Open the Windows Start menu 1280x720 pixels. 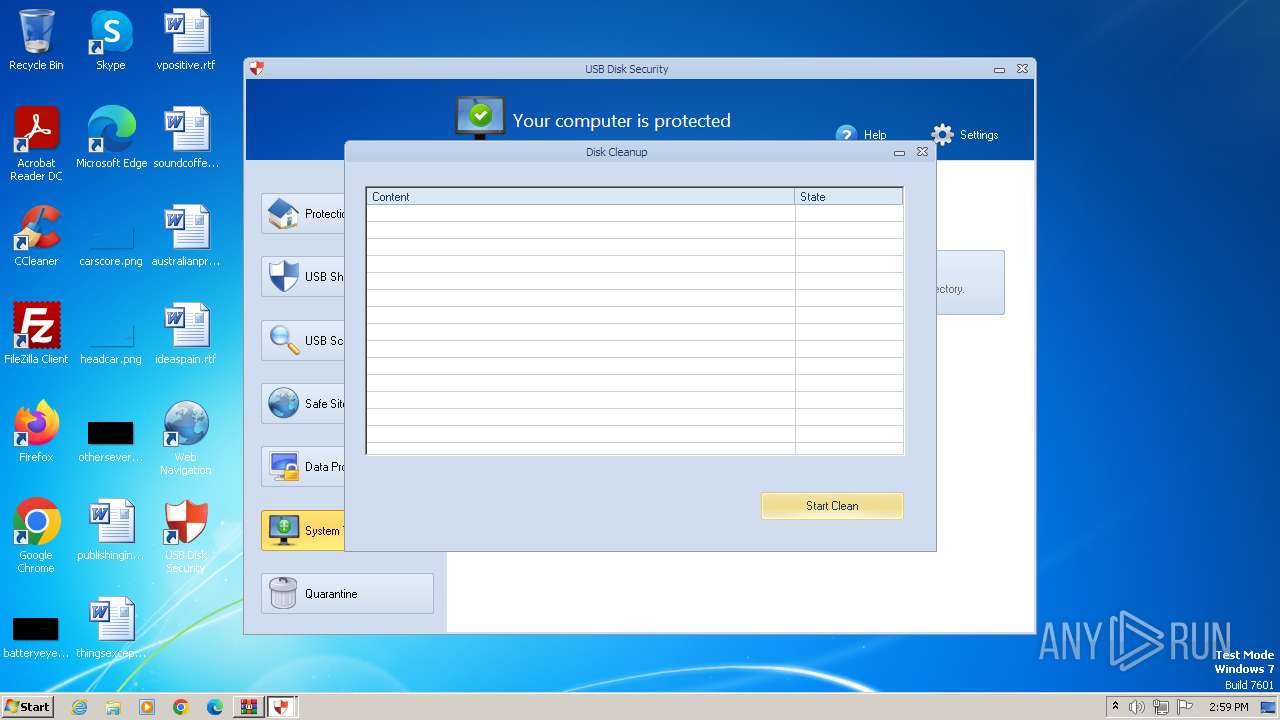[x=27, y=707]
